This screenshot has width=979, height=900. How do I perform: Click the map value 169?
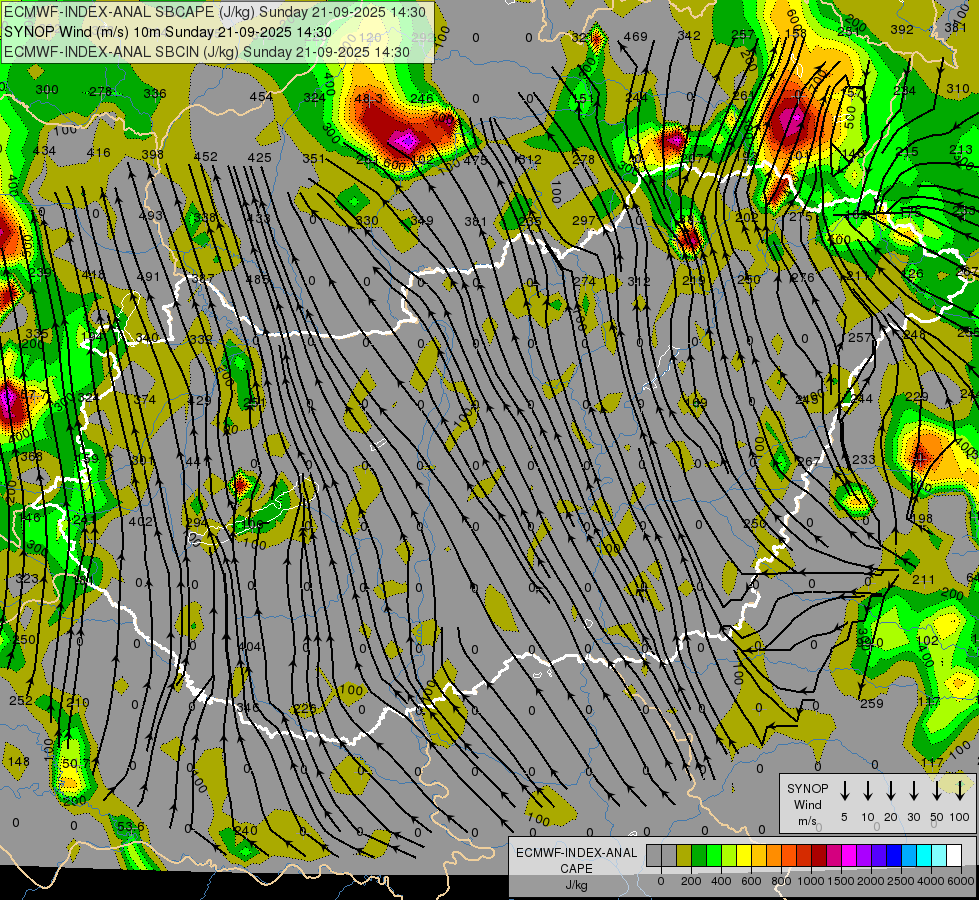696,403
